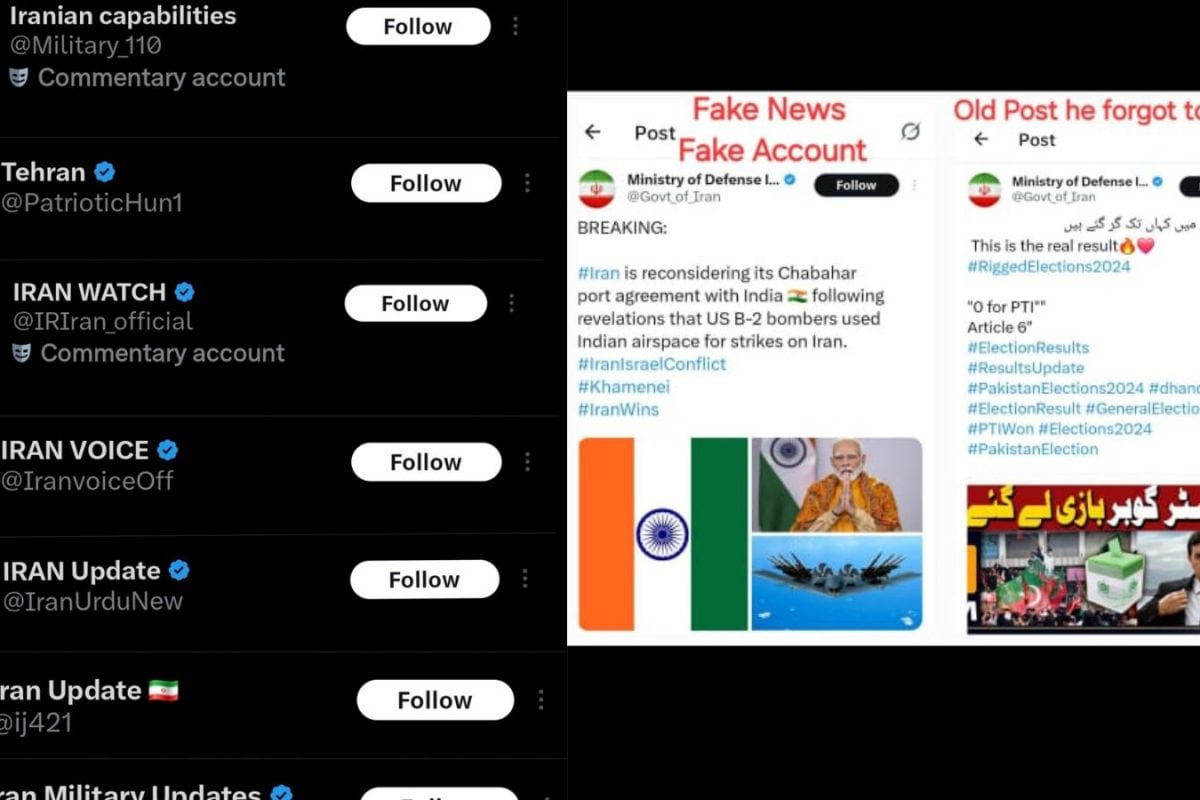This screenshot has width=1200, height=800.
Task: Open the Indian flag image thumbnail
Action: click(x=663, y=534)
